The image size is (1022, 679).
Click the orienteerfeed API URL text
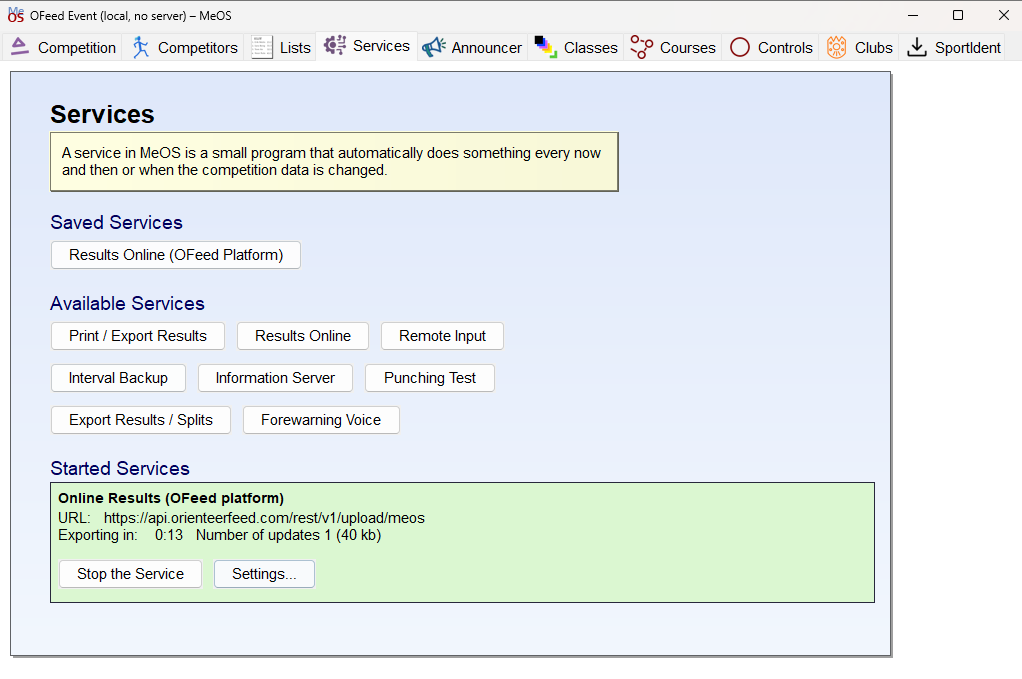(264, 518)
